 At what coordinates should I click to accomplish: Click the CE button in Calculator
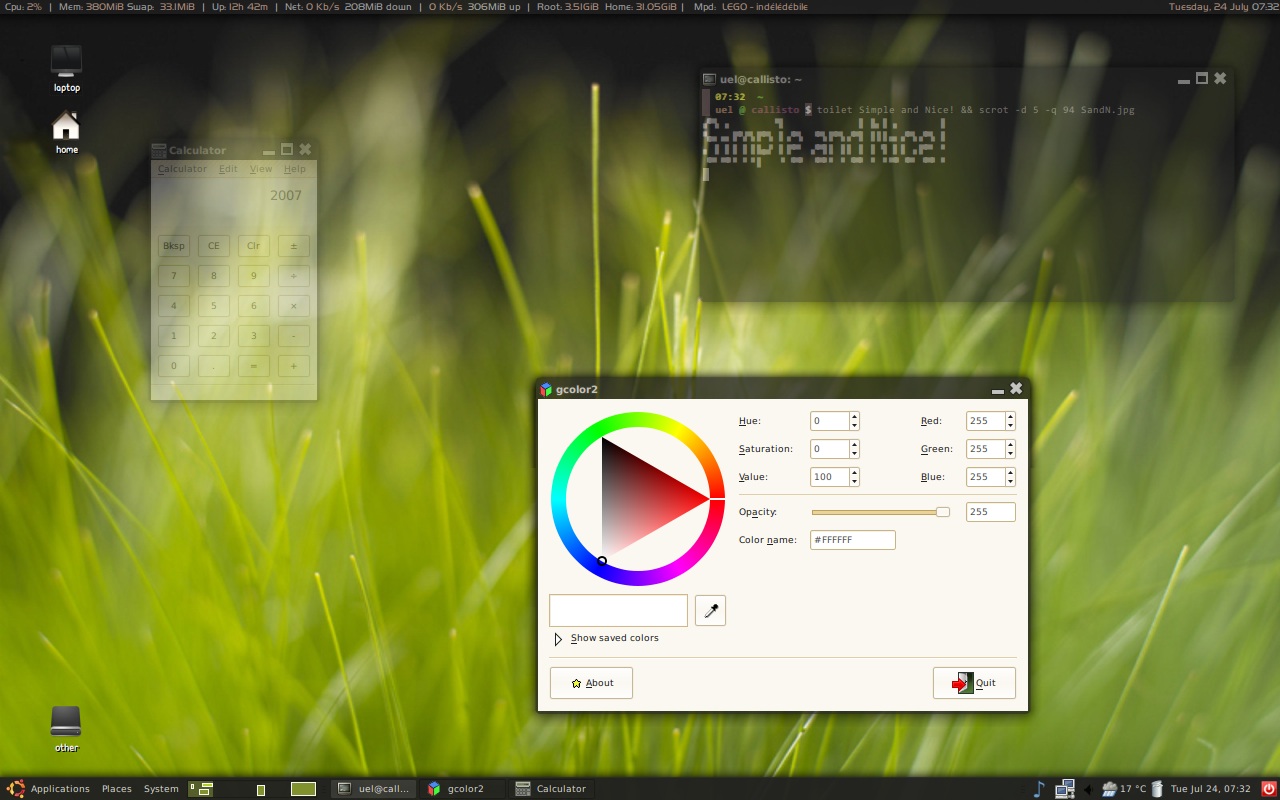pos(214,246)
